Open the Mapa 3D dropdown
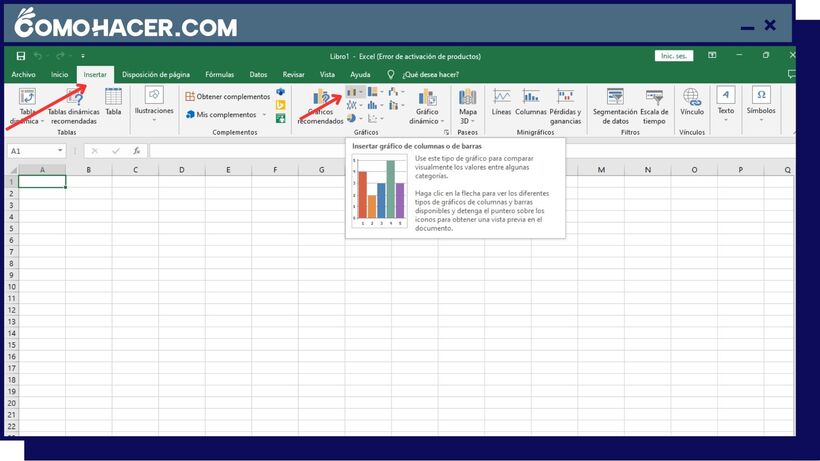The width and height of the screenshot is (820, 461). point(467,120)
